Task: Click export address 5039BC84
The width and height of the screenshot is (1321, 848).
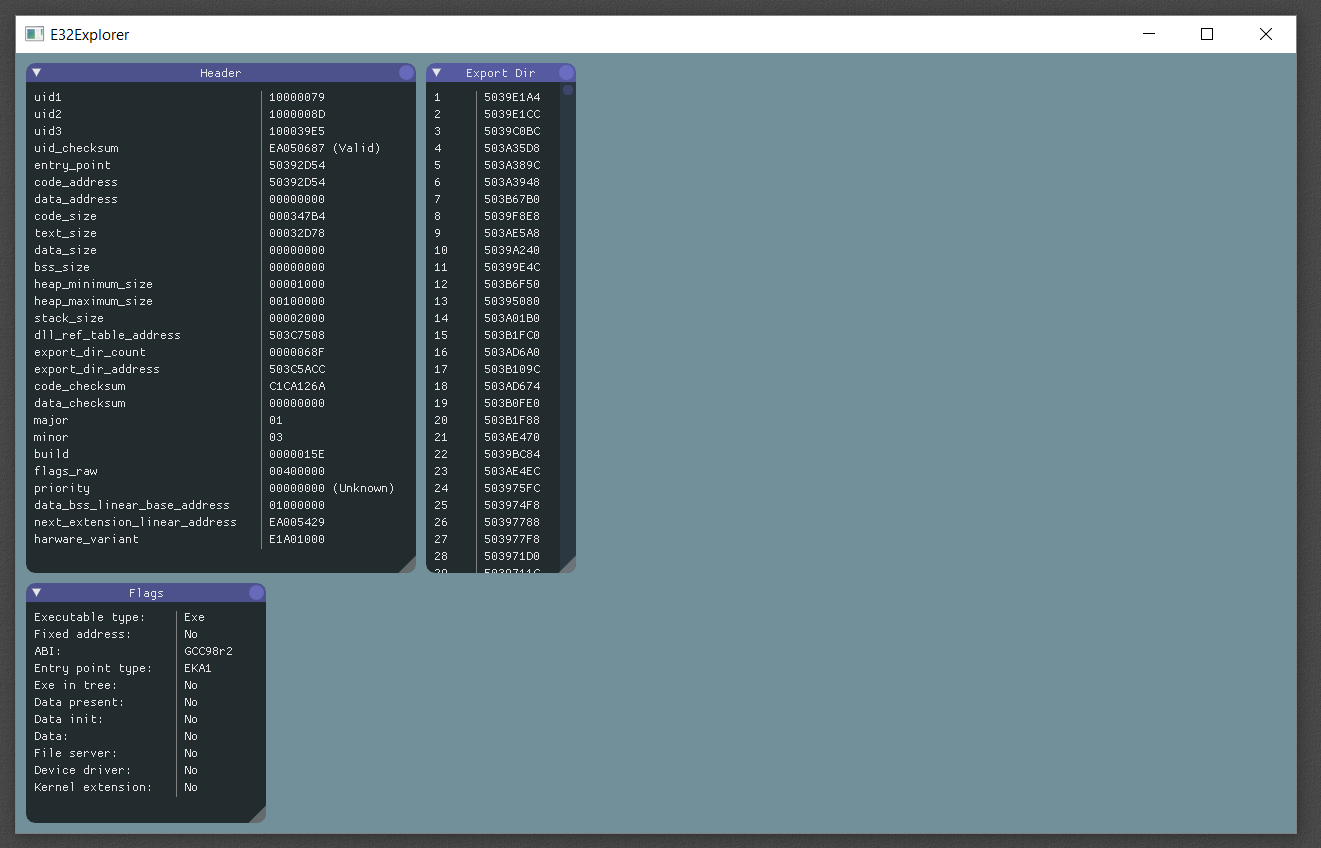Action: pyautogui.click(x=512, y=454)
